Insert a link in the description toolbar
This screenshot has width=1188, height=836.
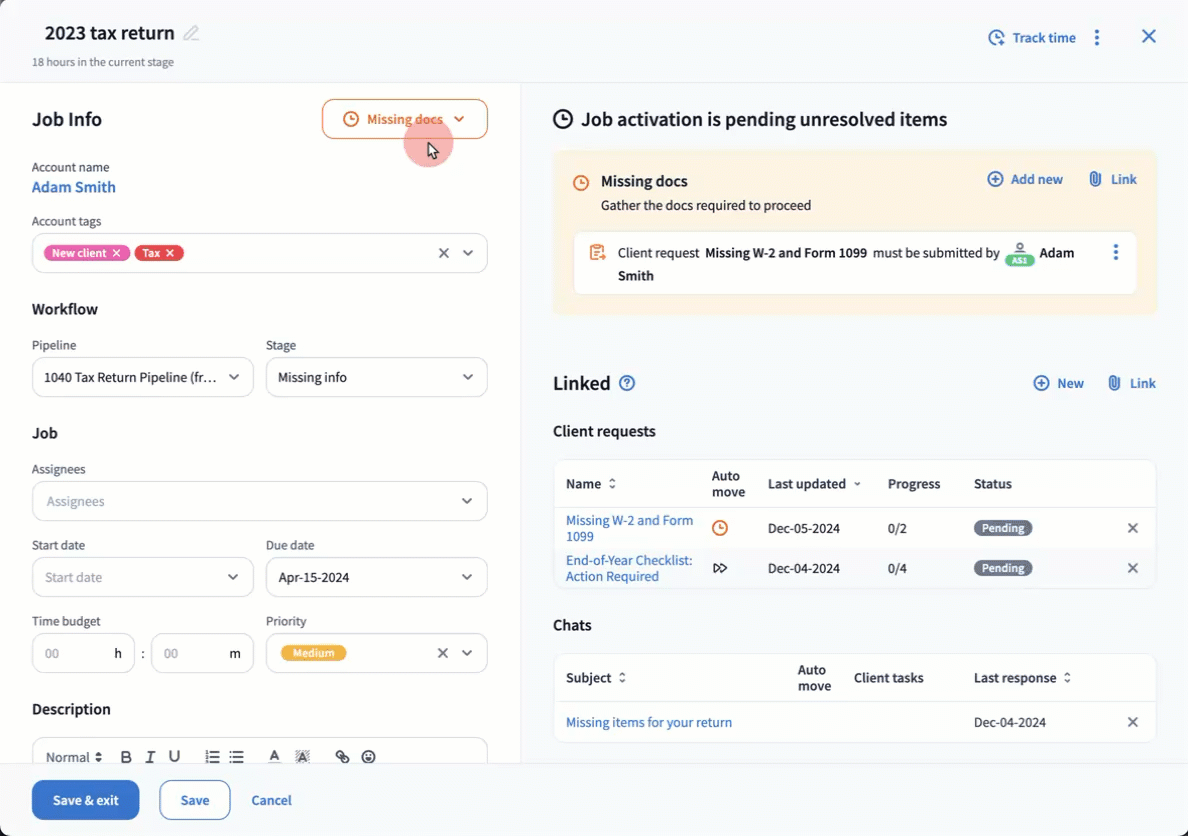pos(342,757)
